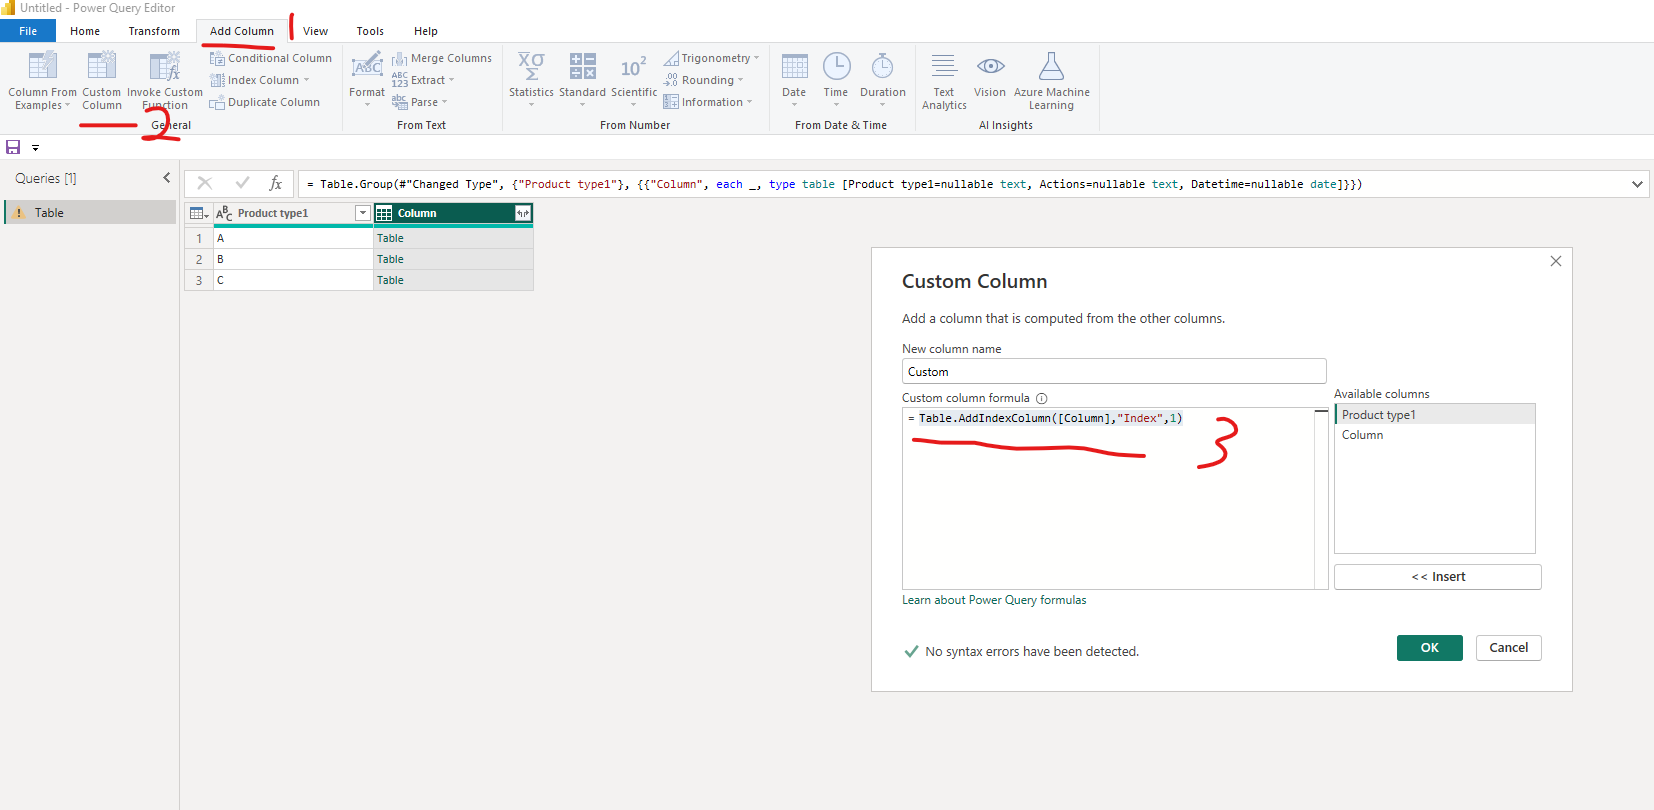This screenshot has height=810, width=1654.
Task: Click Column From Examples icon
Action: coord(42,66)
